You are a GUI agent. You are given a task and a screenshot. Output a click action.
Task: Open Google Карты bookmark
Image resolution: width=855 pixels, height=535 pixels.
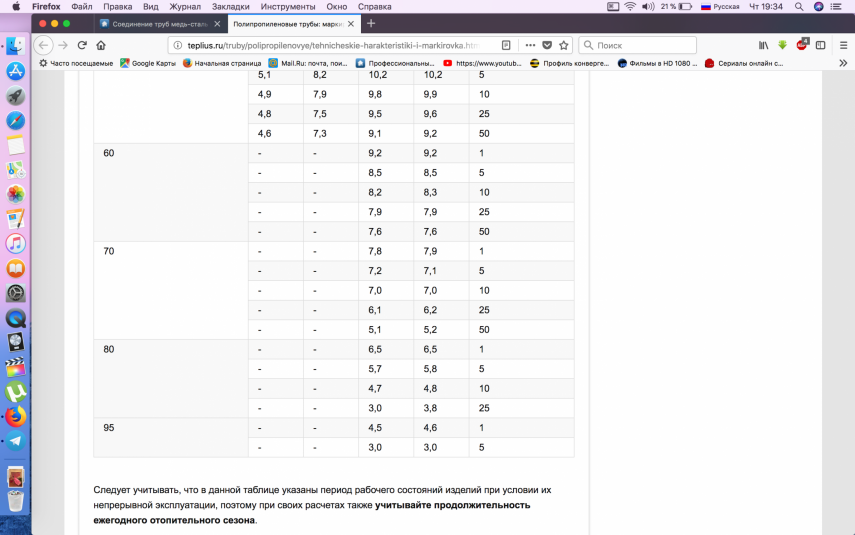[148, 63]
